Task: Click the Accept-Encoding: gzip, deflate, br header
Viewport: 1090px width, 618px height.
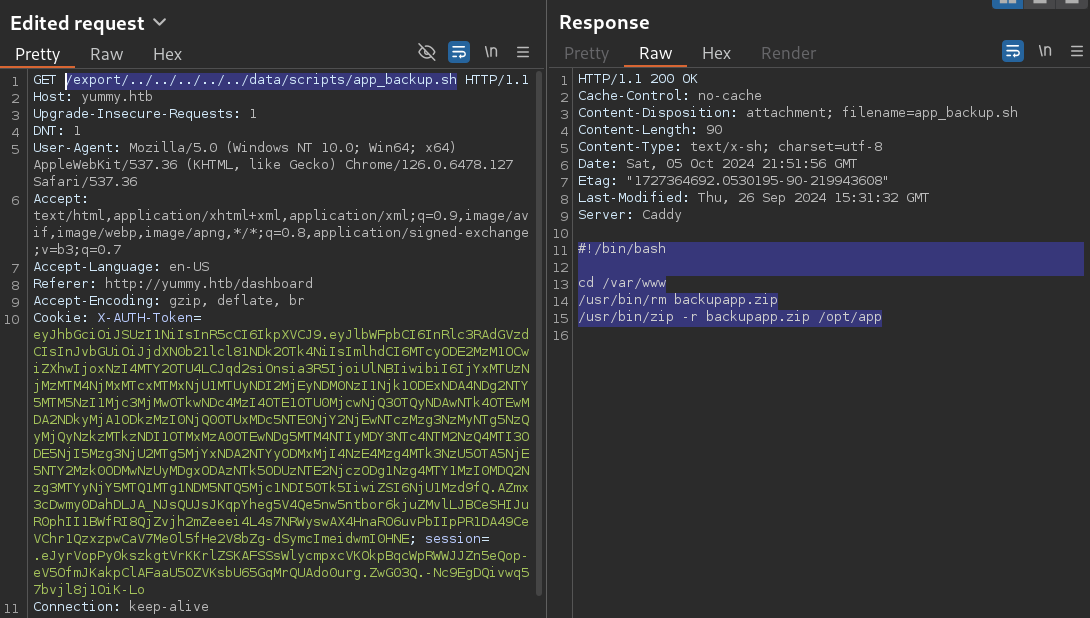Action: (169, 301)
